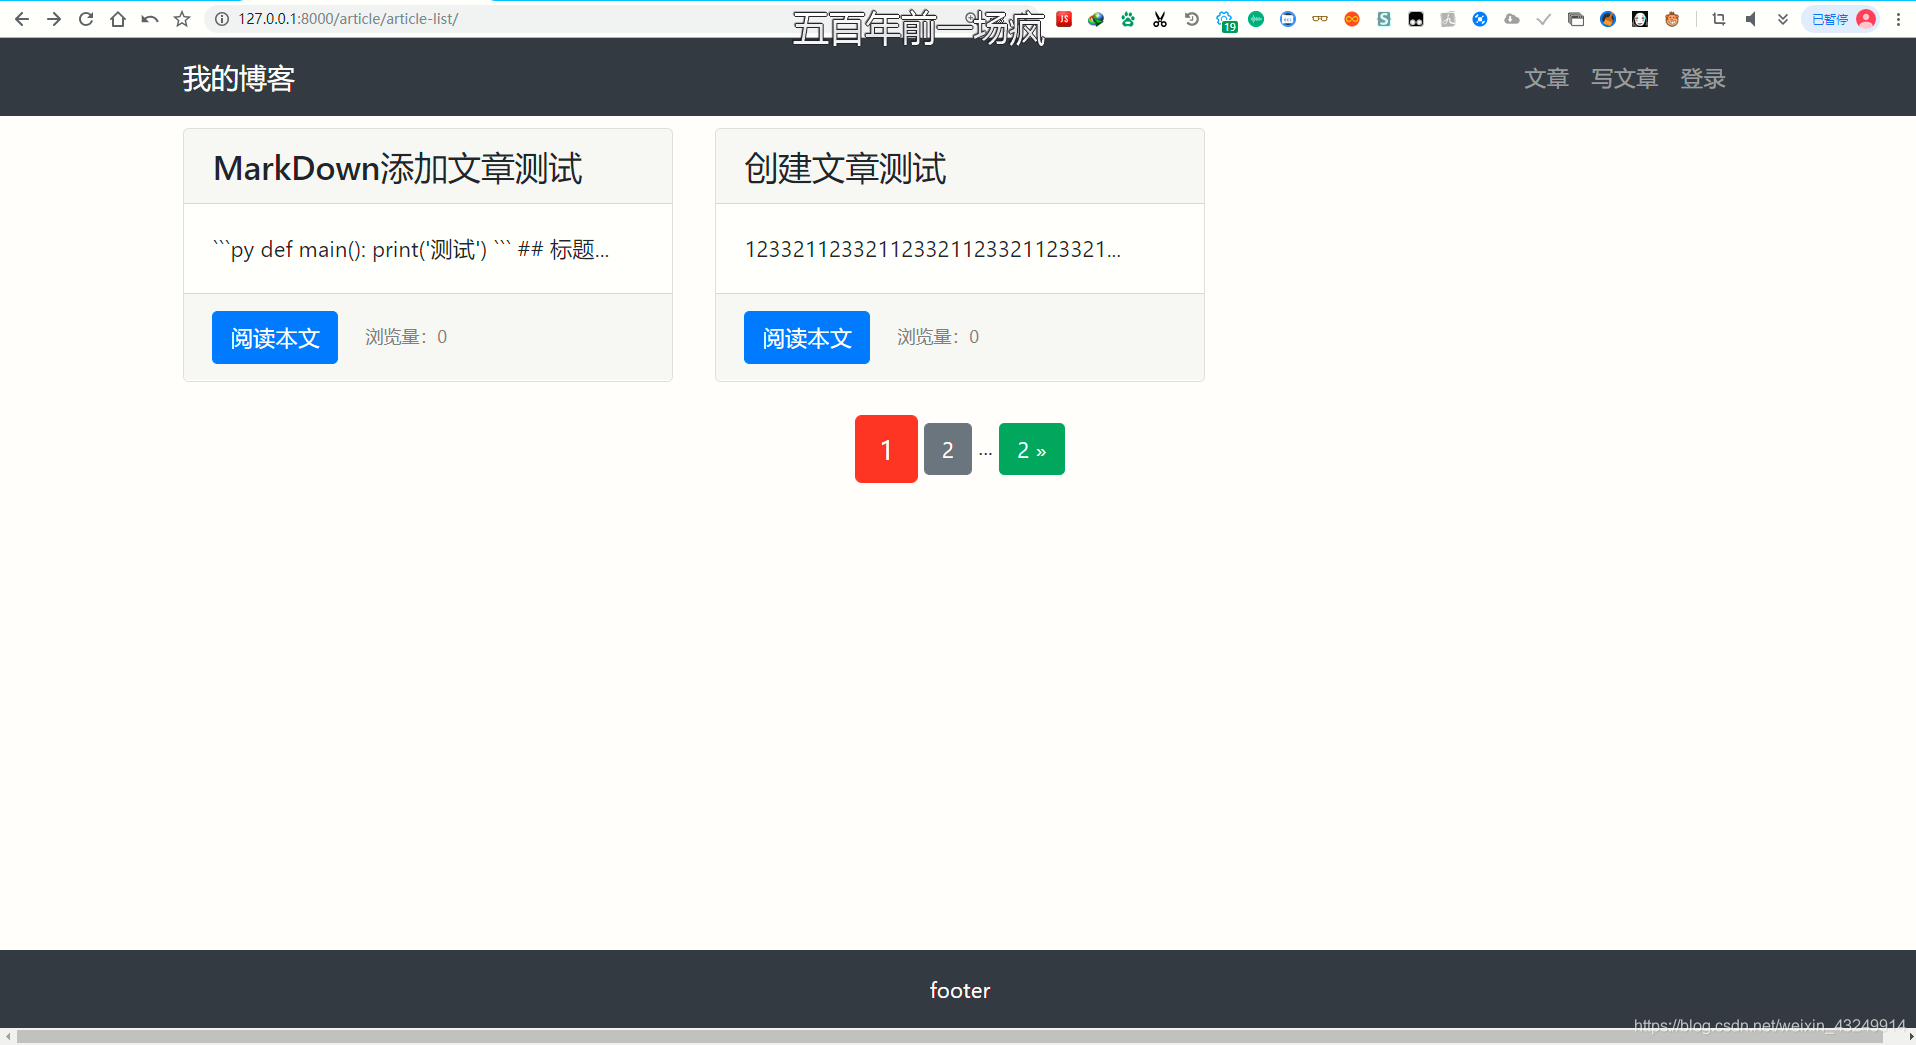The height and width of the screenshot is (1045, 1916).
Task: Click the 123321123321... excerpt text
Action: coord(933,249)
